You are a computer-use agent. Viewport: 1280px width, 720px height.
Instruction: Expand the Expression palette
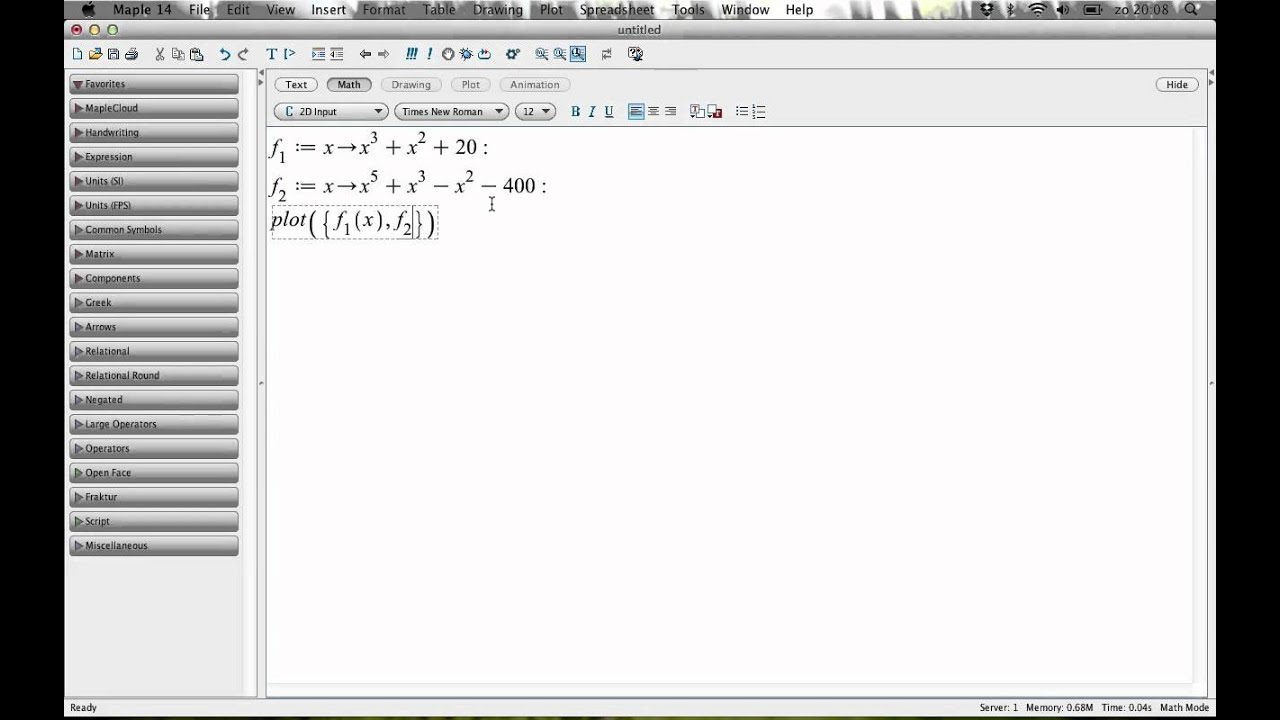click(x=154, y=157)
